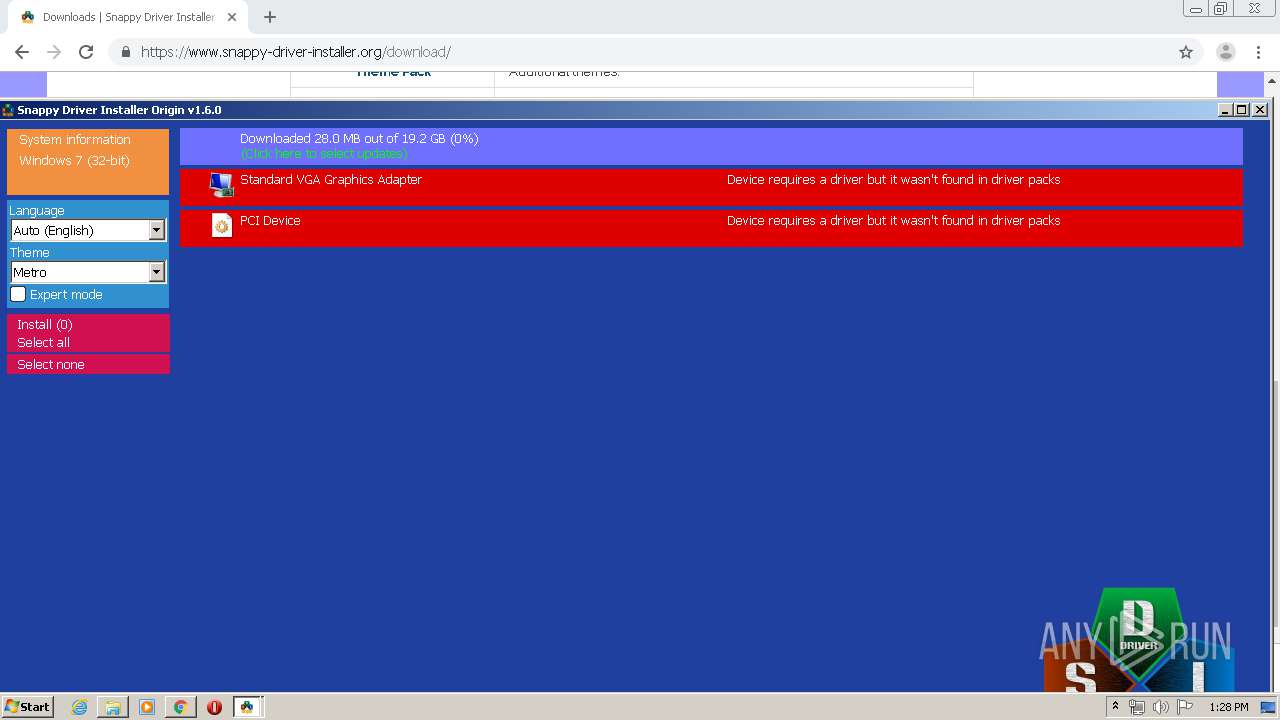Click the Select none button
The width and height of the screenshot is (1280, 720).
pos(88,364)
